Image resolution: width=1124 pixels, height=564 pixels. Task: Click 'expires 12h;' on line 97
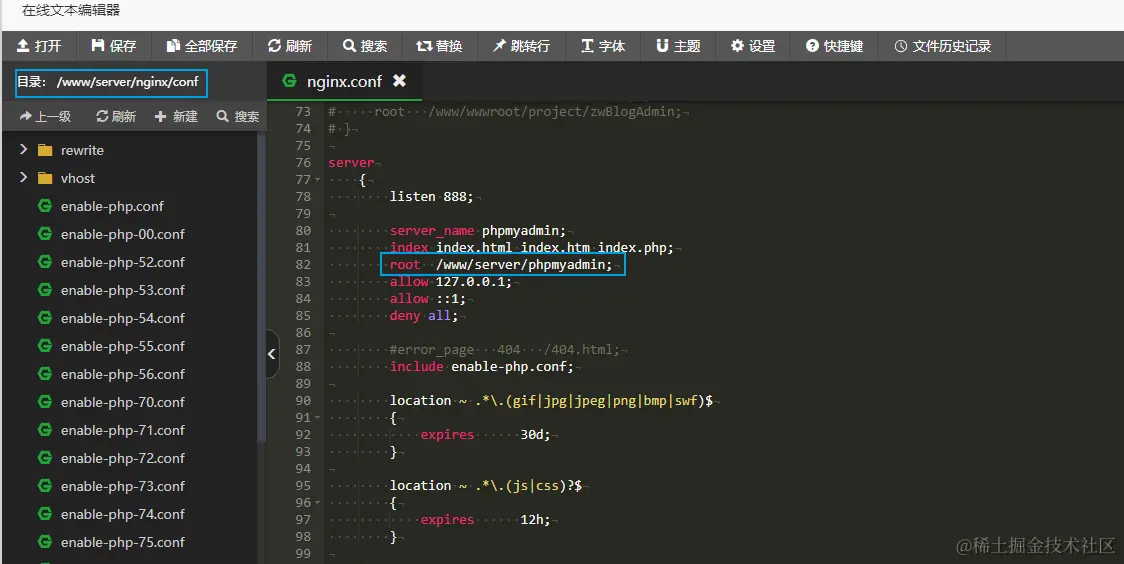click(485, 520)
